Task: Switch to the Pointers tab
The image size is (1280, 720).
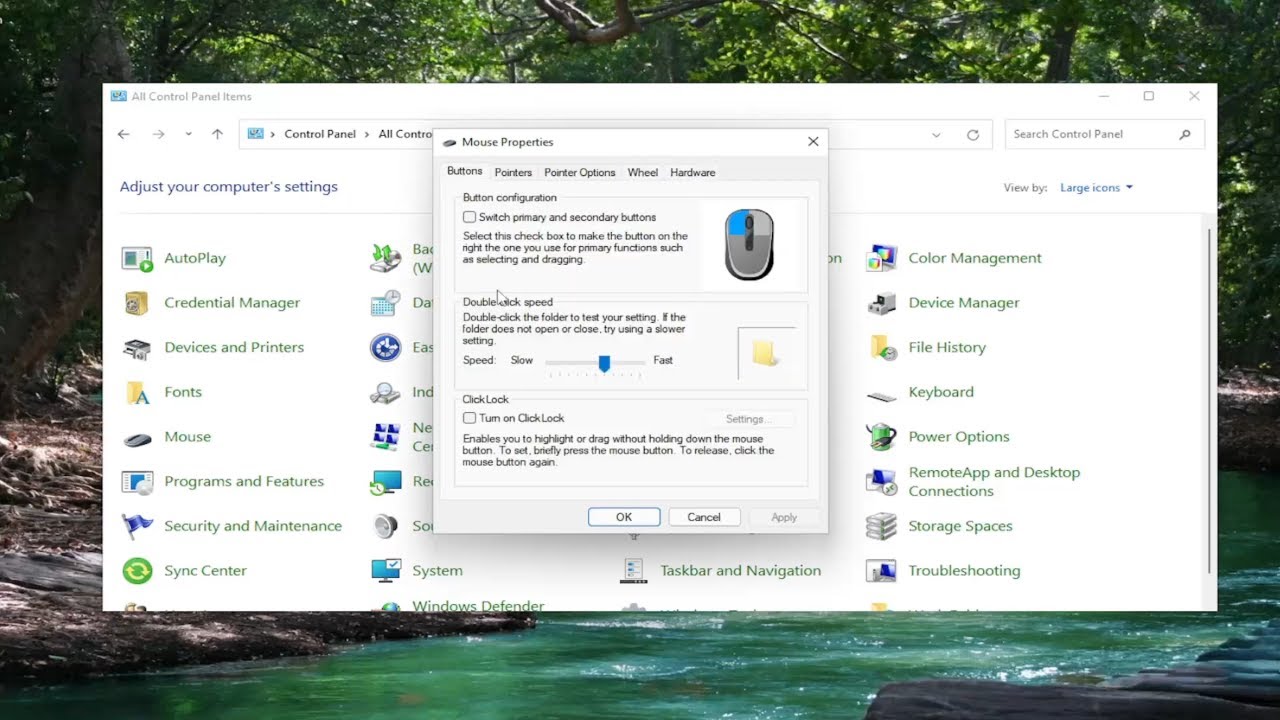Action: (513, 173)
